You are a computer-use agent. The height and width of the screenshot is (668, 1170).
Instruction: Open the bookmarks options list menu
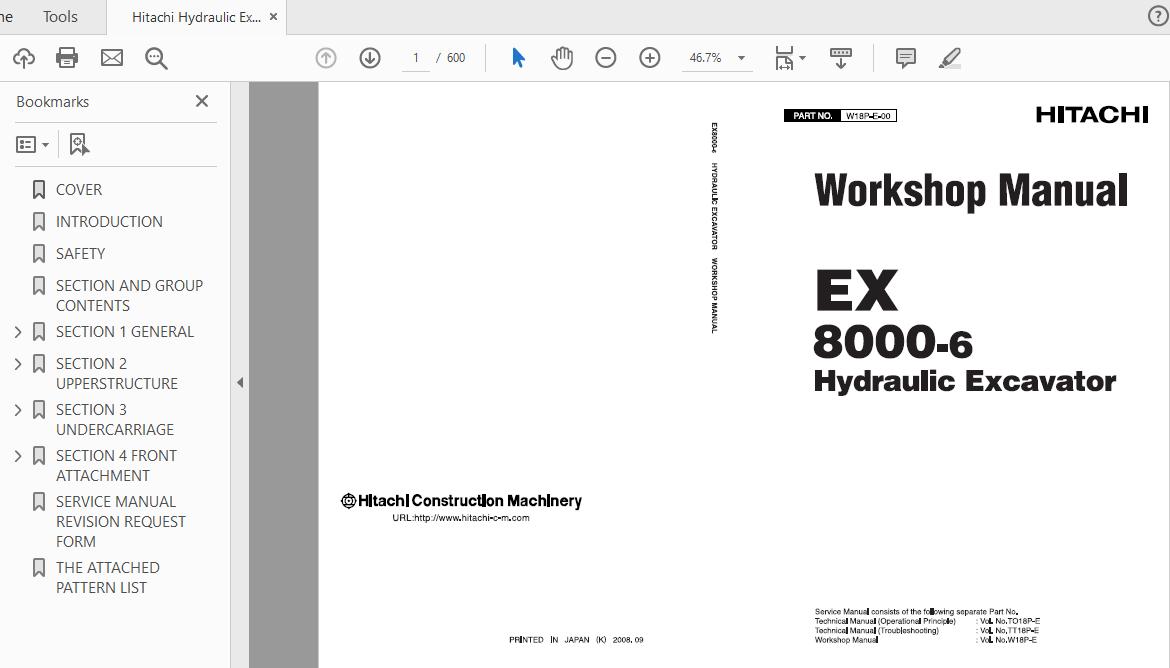[x=32, y=144]
